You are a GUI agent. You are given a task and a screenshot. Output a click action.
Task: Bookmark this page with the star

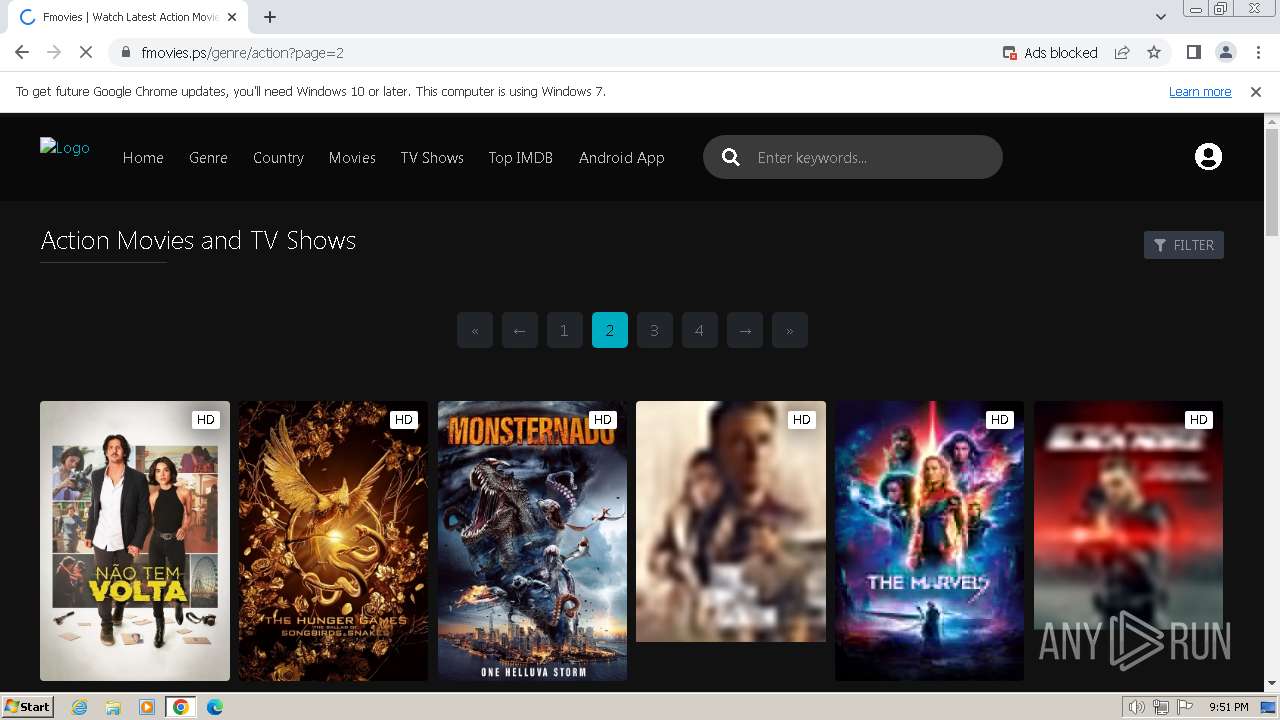[1154, 53]
